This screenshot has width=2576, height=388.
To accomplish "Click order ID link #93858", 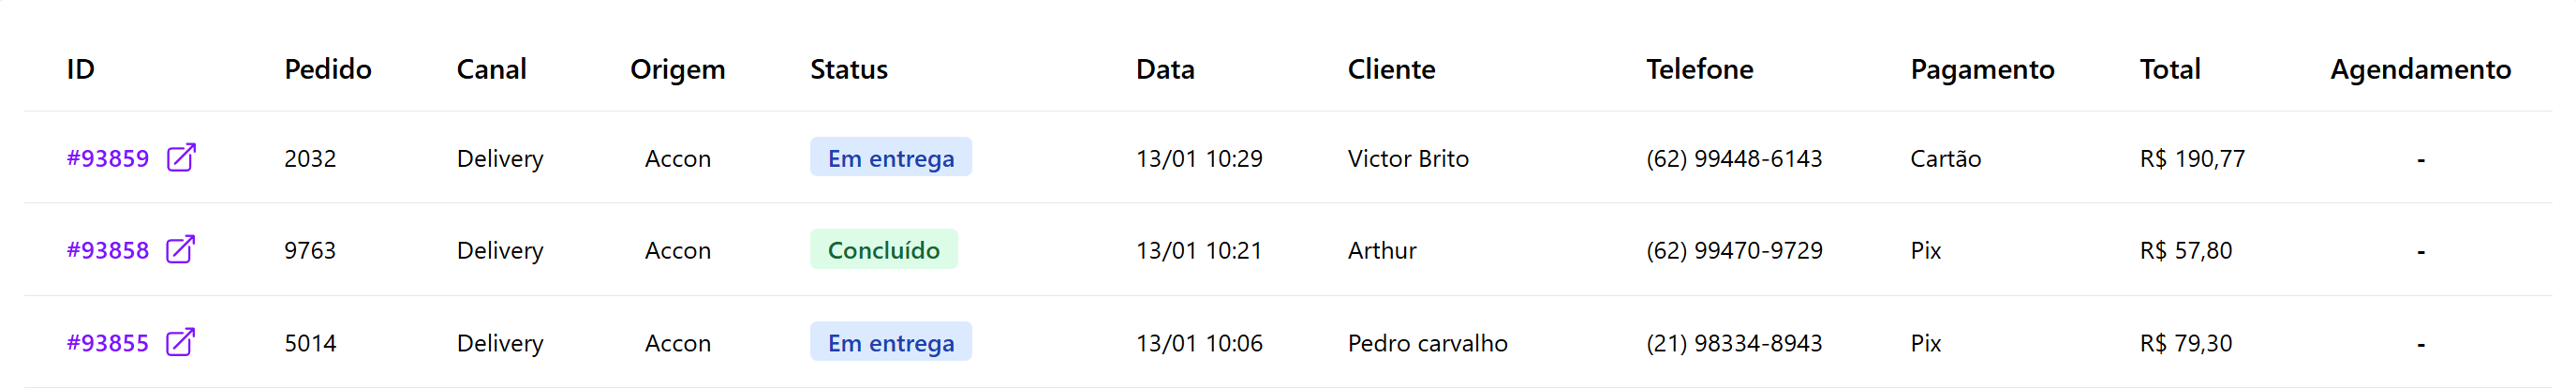I will pyautogui.click(x=107, y=251).
